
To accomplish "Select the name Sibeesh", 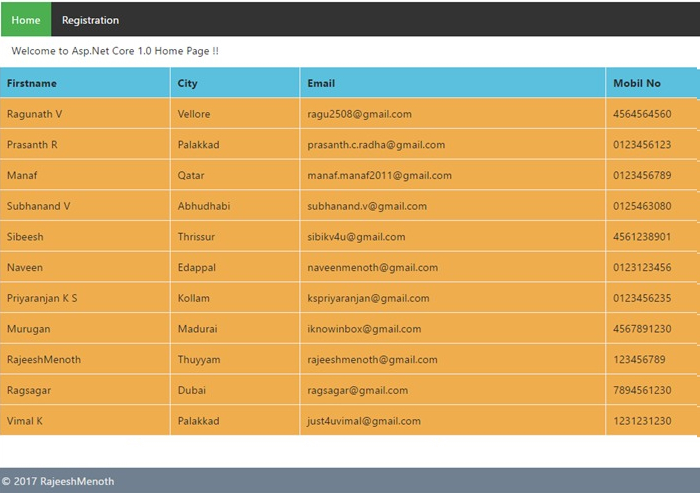I will (25, 237).
